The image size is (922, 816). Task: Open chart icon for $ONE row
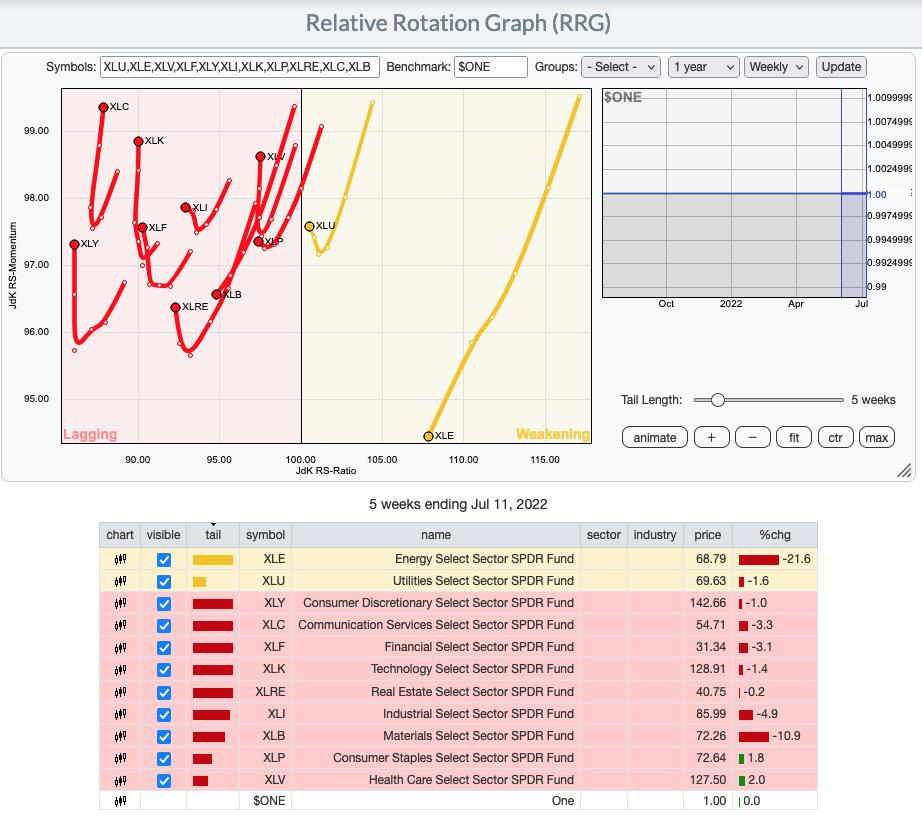click(120, 801)
